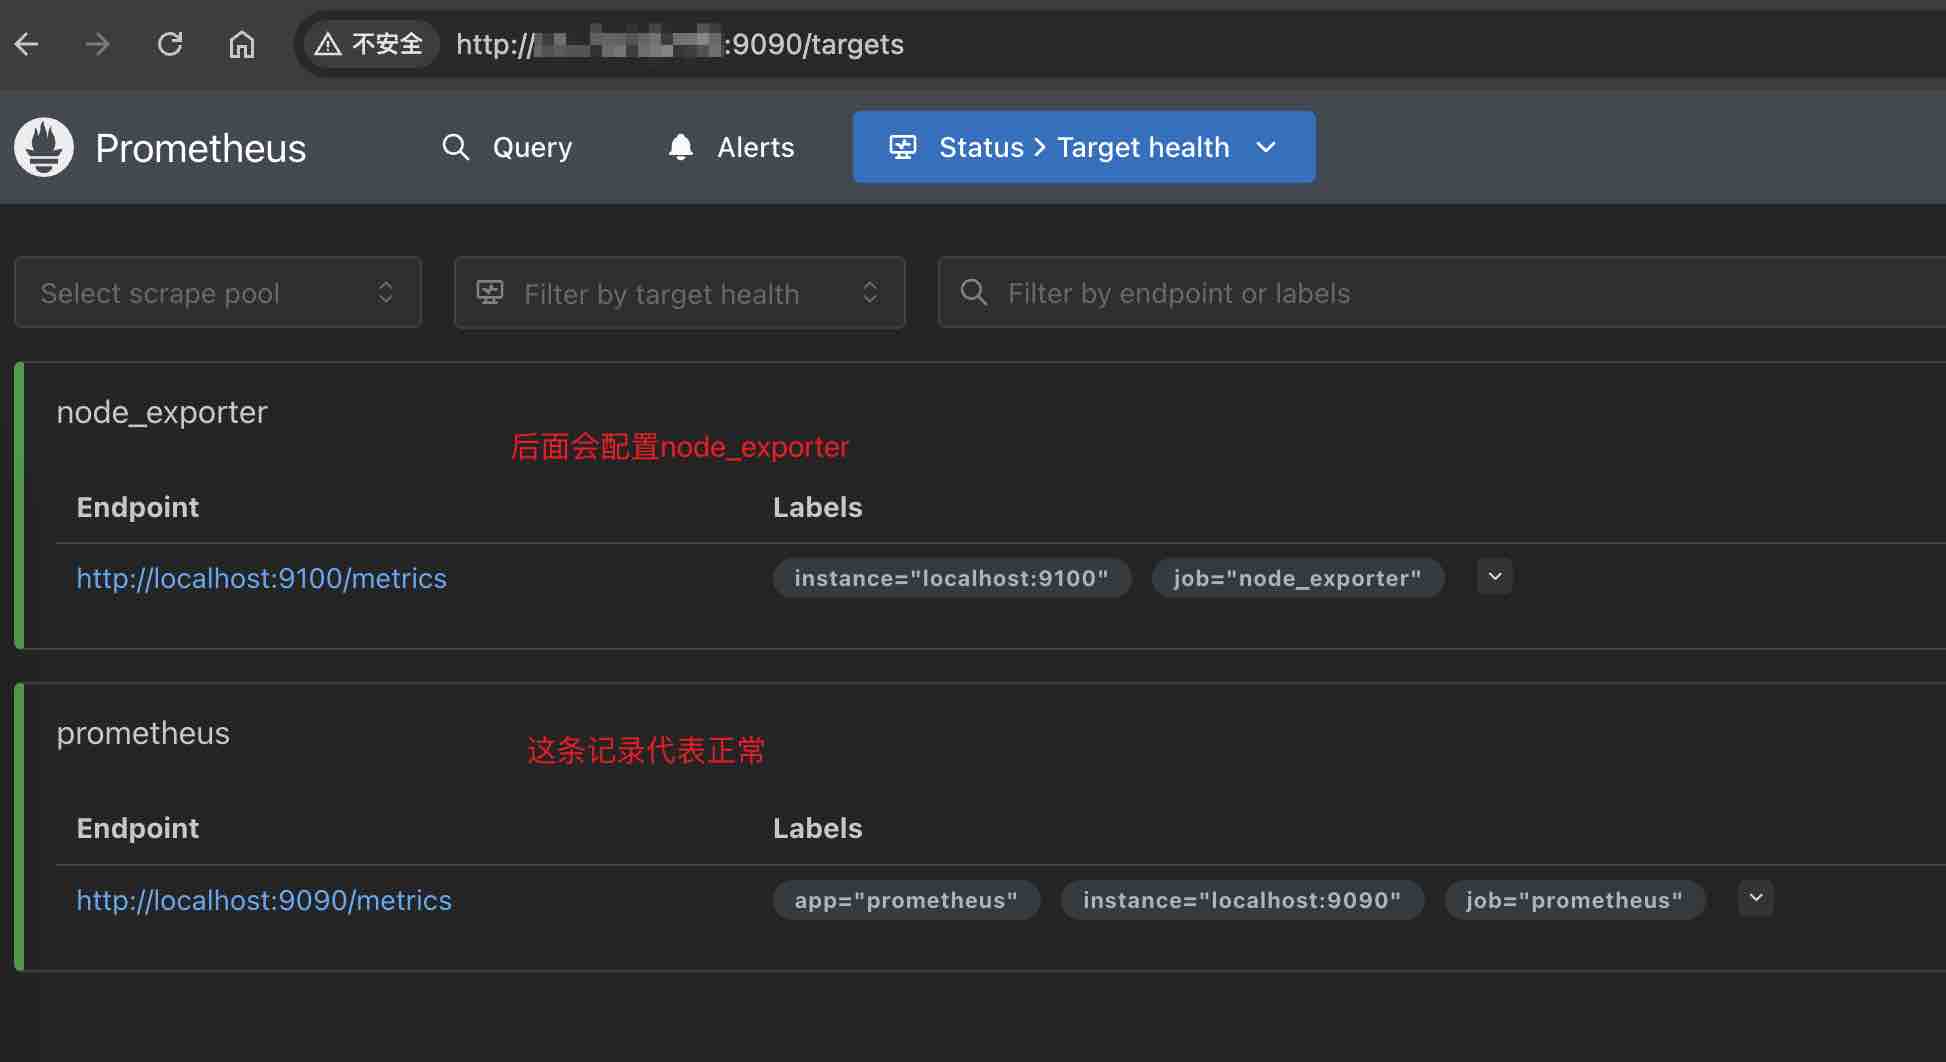Click Endpoint header in node_exporter table
The height and width of the screenshot is (1062, 1946).
coord(138,507)
